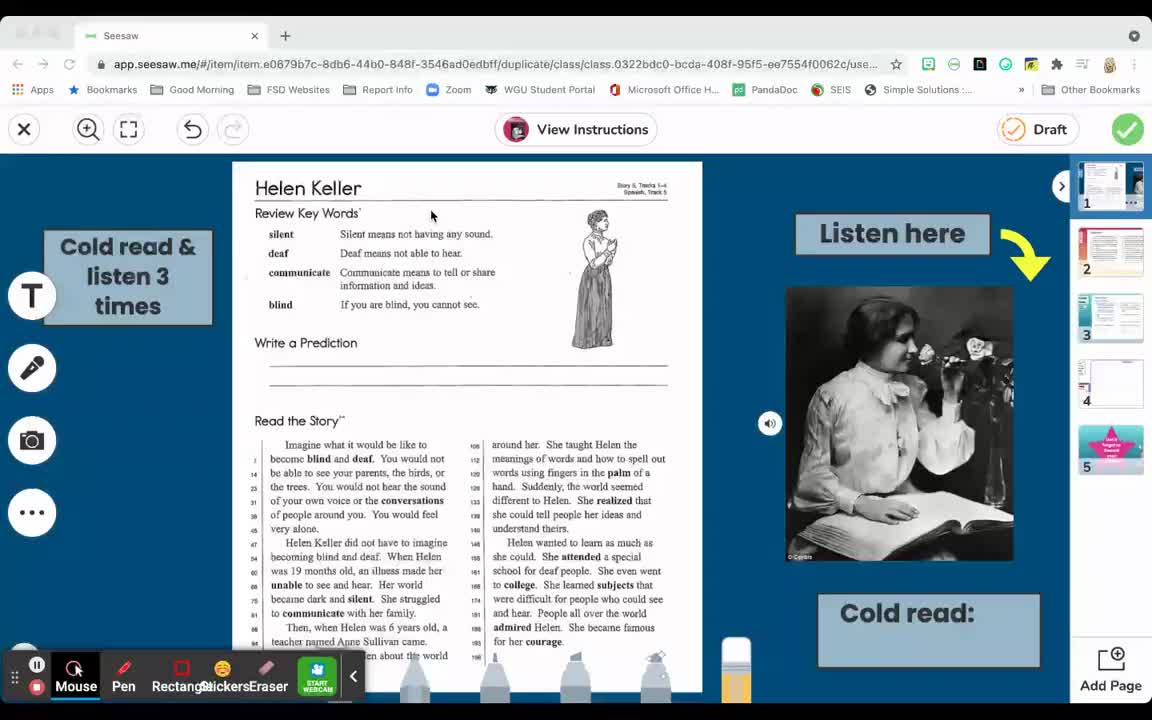The width and height of the screenshot is (1152, 720).
Task: Collapse the annotation toolbar arrow
Action: 353,676
